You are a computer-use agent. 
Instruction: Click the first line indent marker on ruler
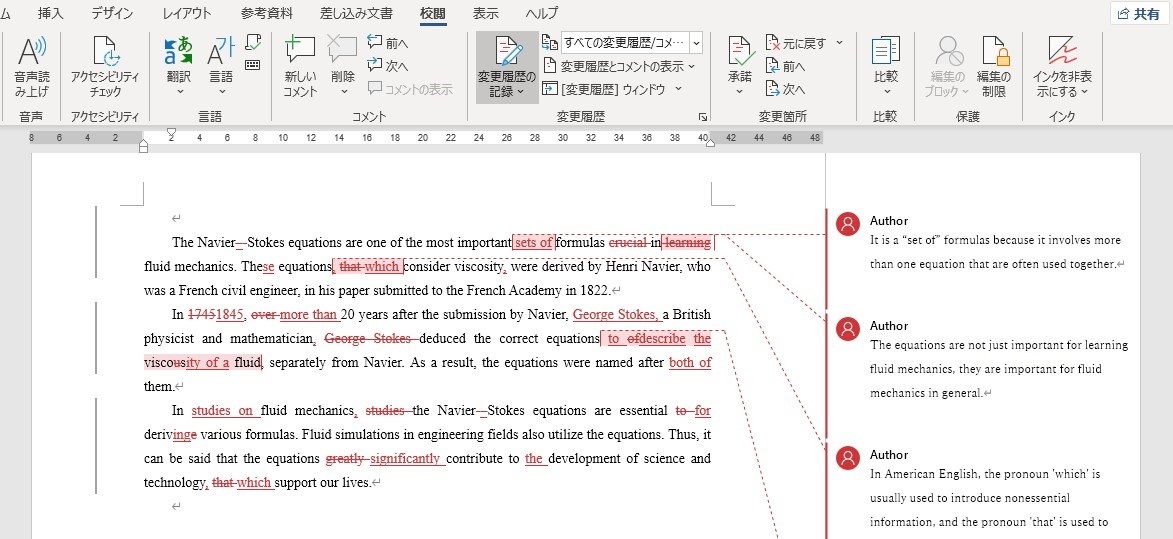pyautogui.click(x=171, y=132)
